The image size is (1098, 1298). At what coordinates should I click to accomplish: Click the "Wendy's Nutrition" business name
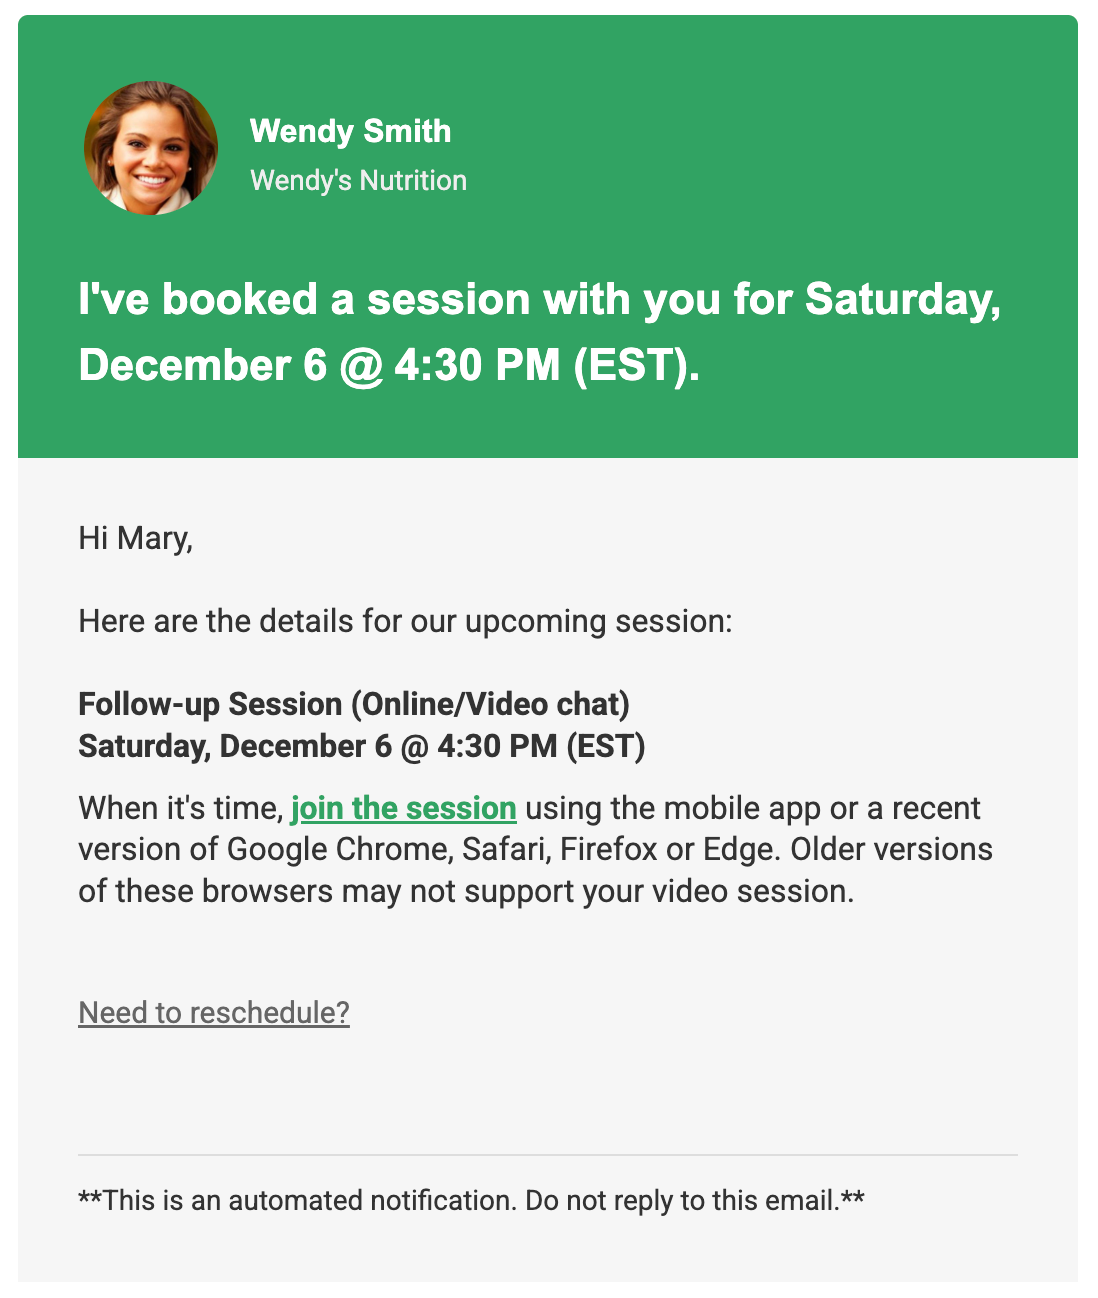358,181
